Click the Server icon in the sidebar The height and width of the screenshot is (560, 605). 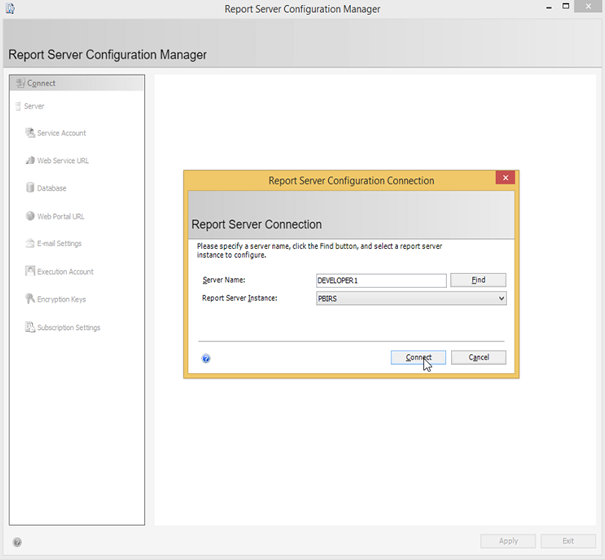point(17,106)
